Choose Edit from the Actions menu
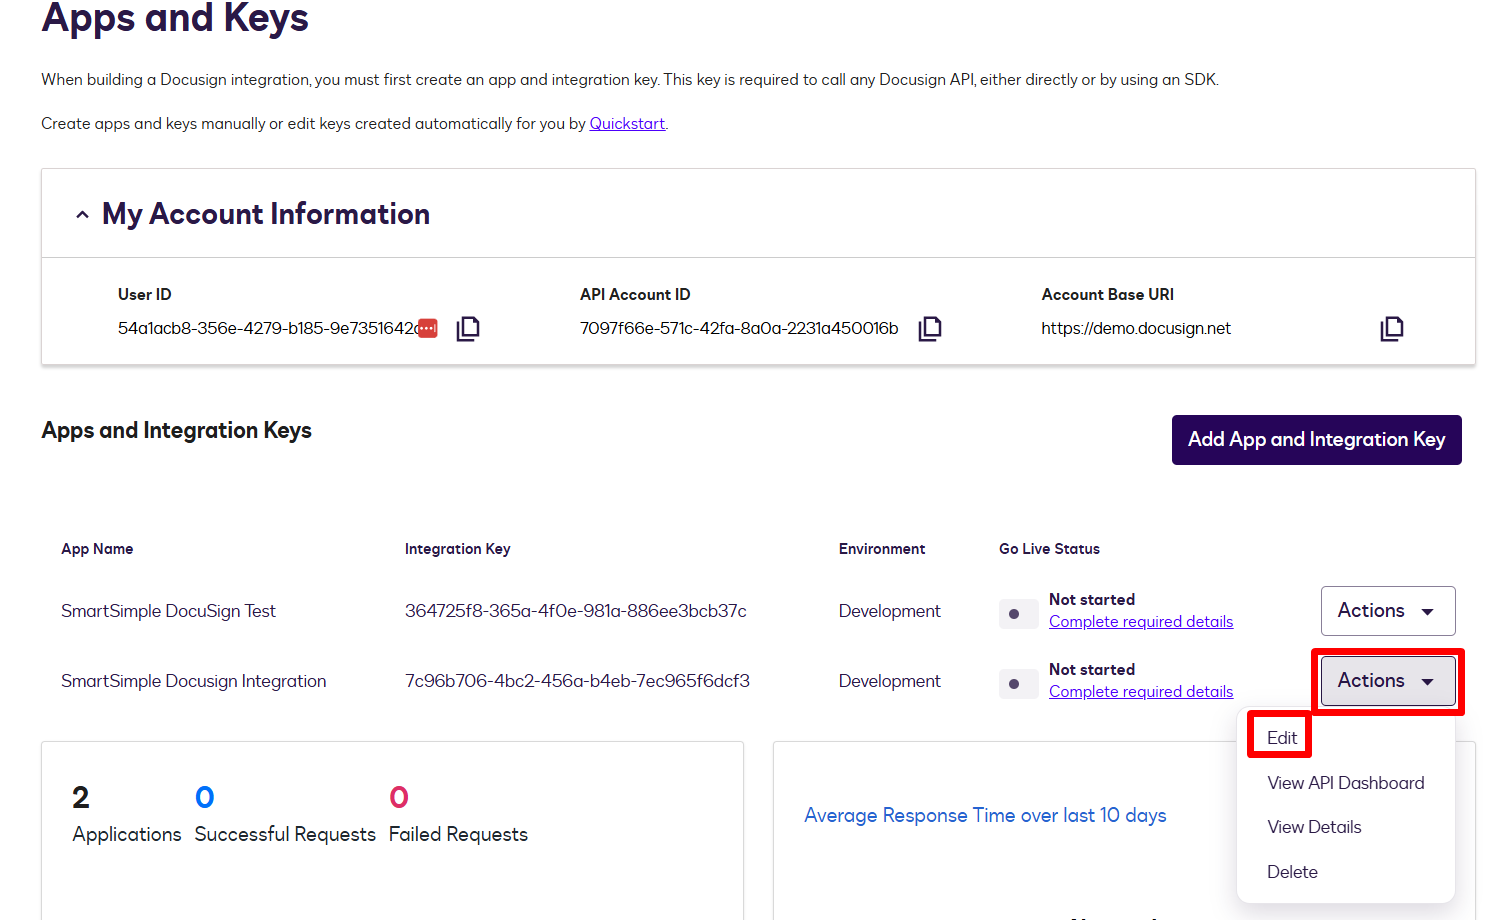 pyautogui.click(x=1282, y=737)
